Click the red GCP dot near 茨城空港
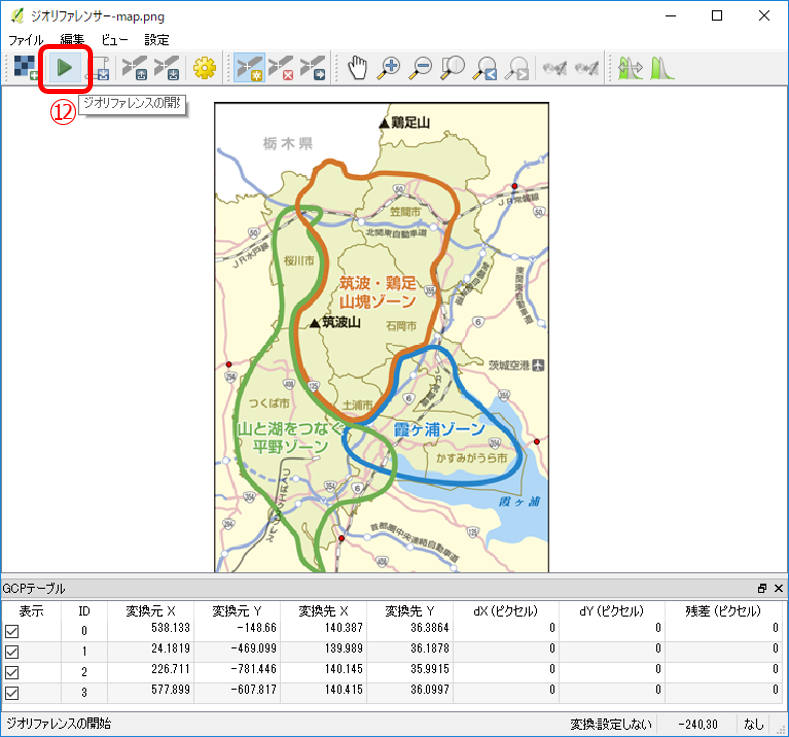This screenshot has width=789, height=737. (x=536, y=442)
